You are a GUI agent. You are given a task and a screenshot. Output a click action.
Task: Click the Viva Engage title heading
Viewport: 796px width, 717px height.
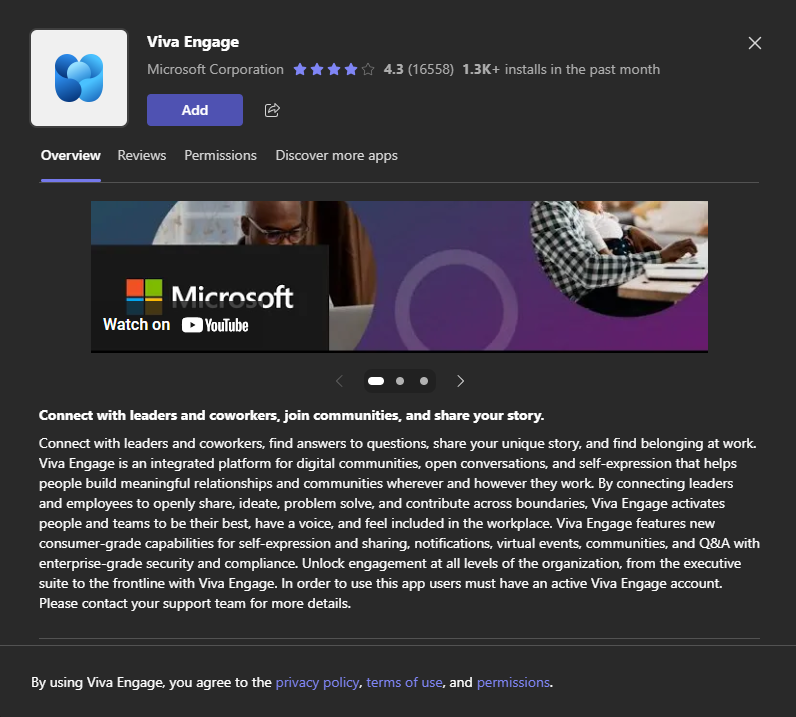tap(193, 42)
